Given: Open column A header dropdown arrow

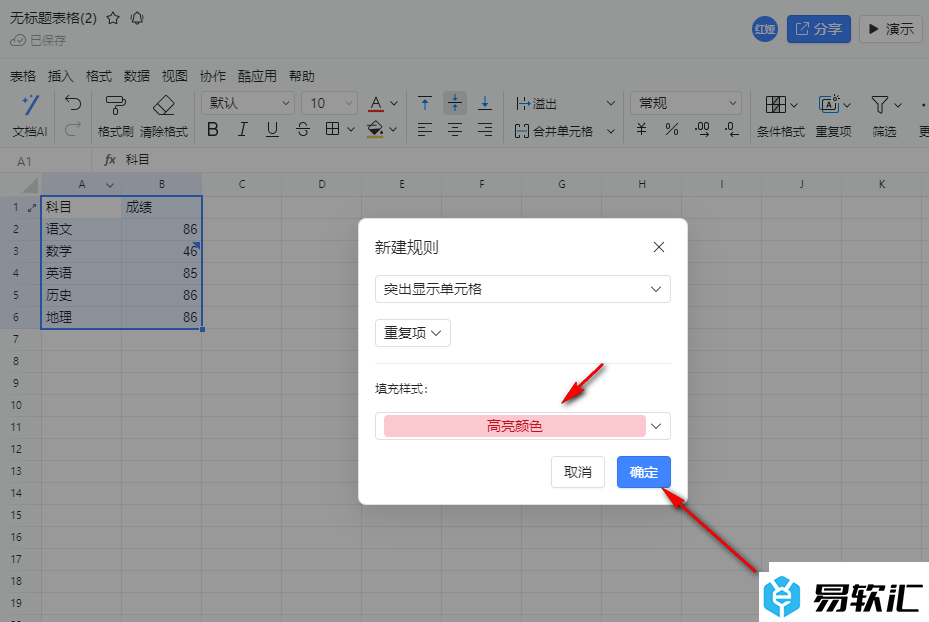Looking at the screenshot, I should pyautogui.click(x=110, y=185).
